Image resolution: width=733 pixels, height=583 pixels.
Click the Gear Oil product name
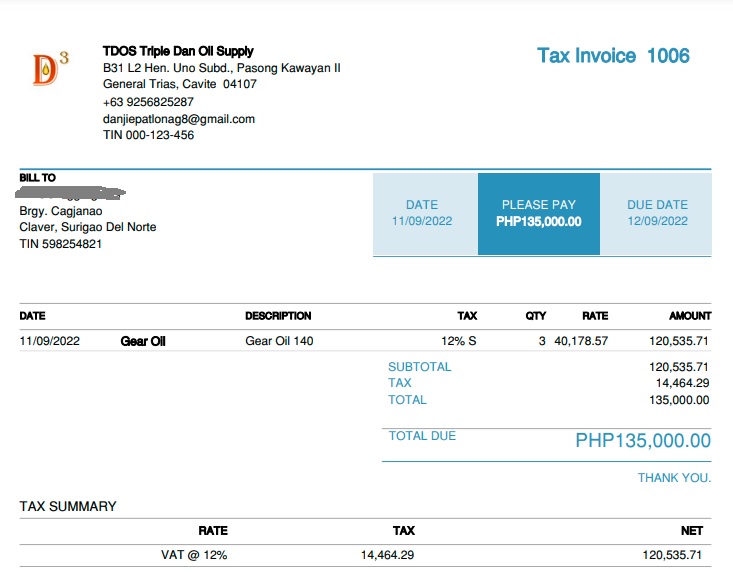[143, 342]
